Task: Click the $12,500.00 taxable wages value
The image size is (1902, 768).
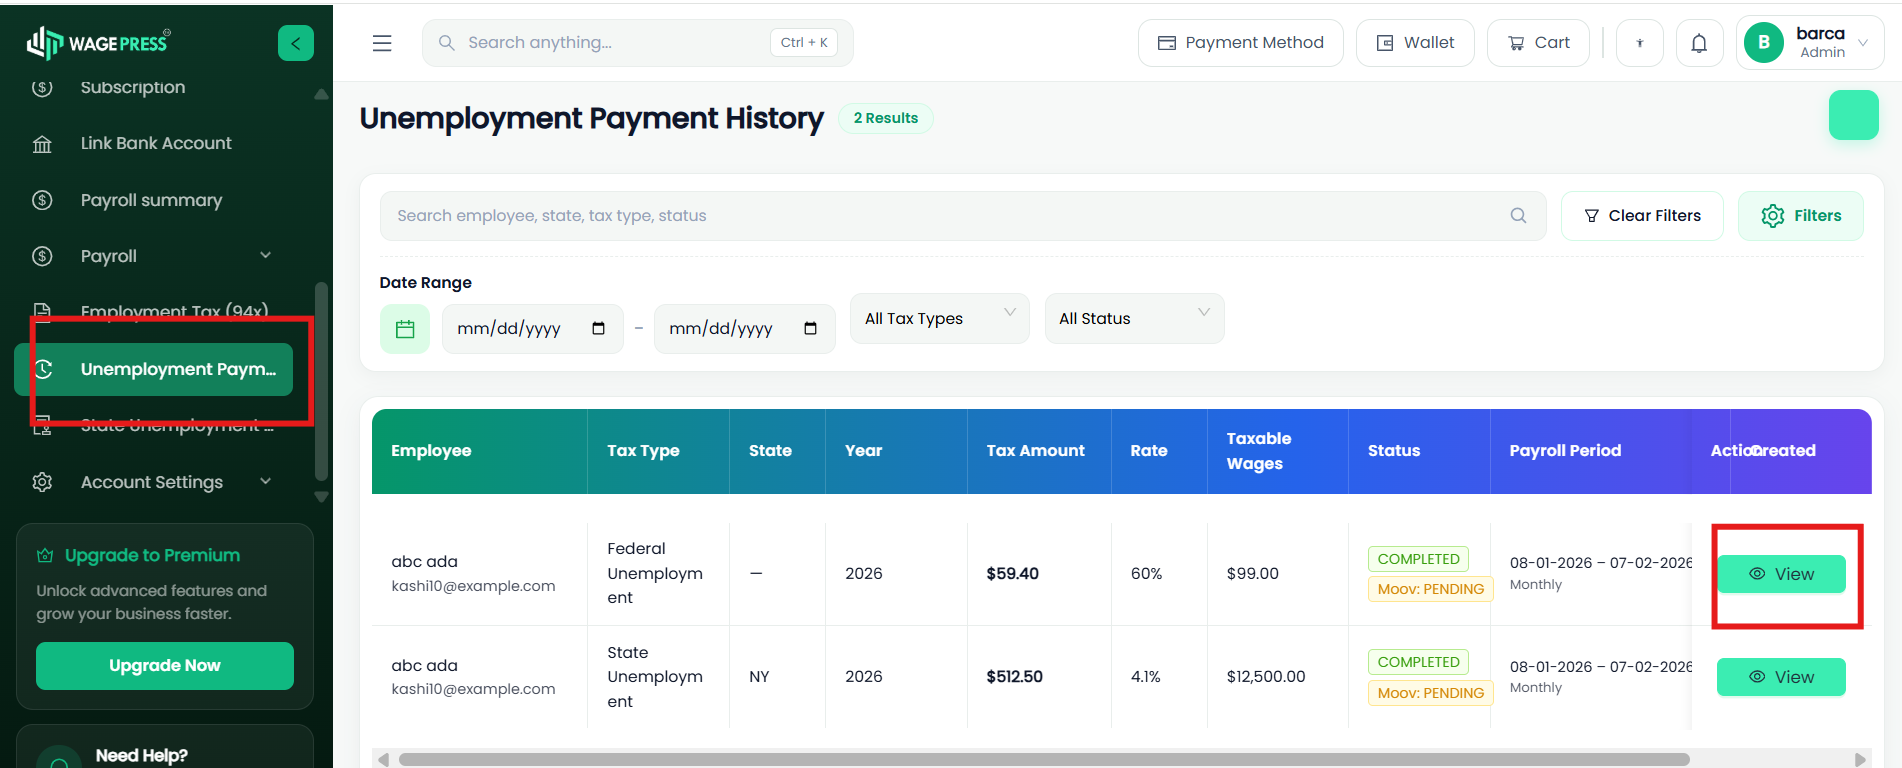Action: (1266, 677)
